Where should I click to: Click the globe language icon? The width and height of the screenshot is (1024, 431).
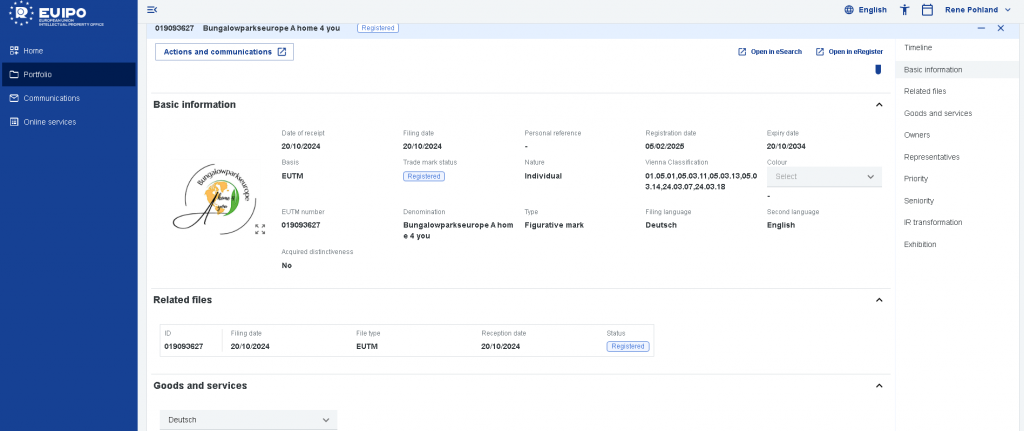[849, 10]
